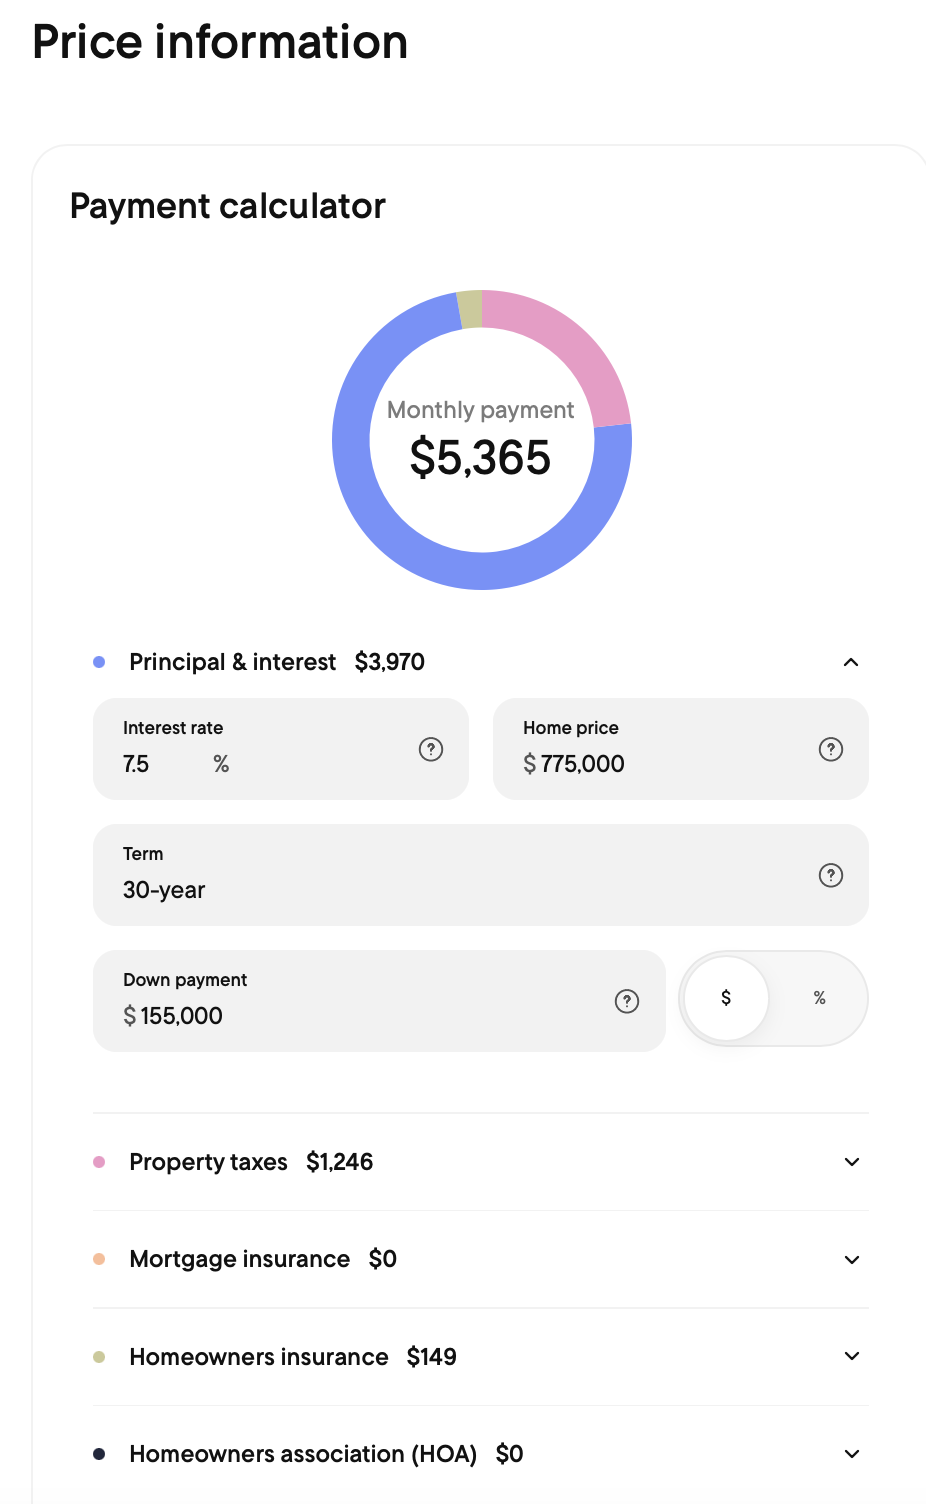The image size is (926, 1504).
Task: Click the Mortgage insurance label
Action: [x=239, y=1260]
